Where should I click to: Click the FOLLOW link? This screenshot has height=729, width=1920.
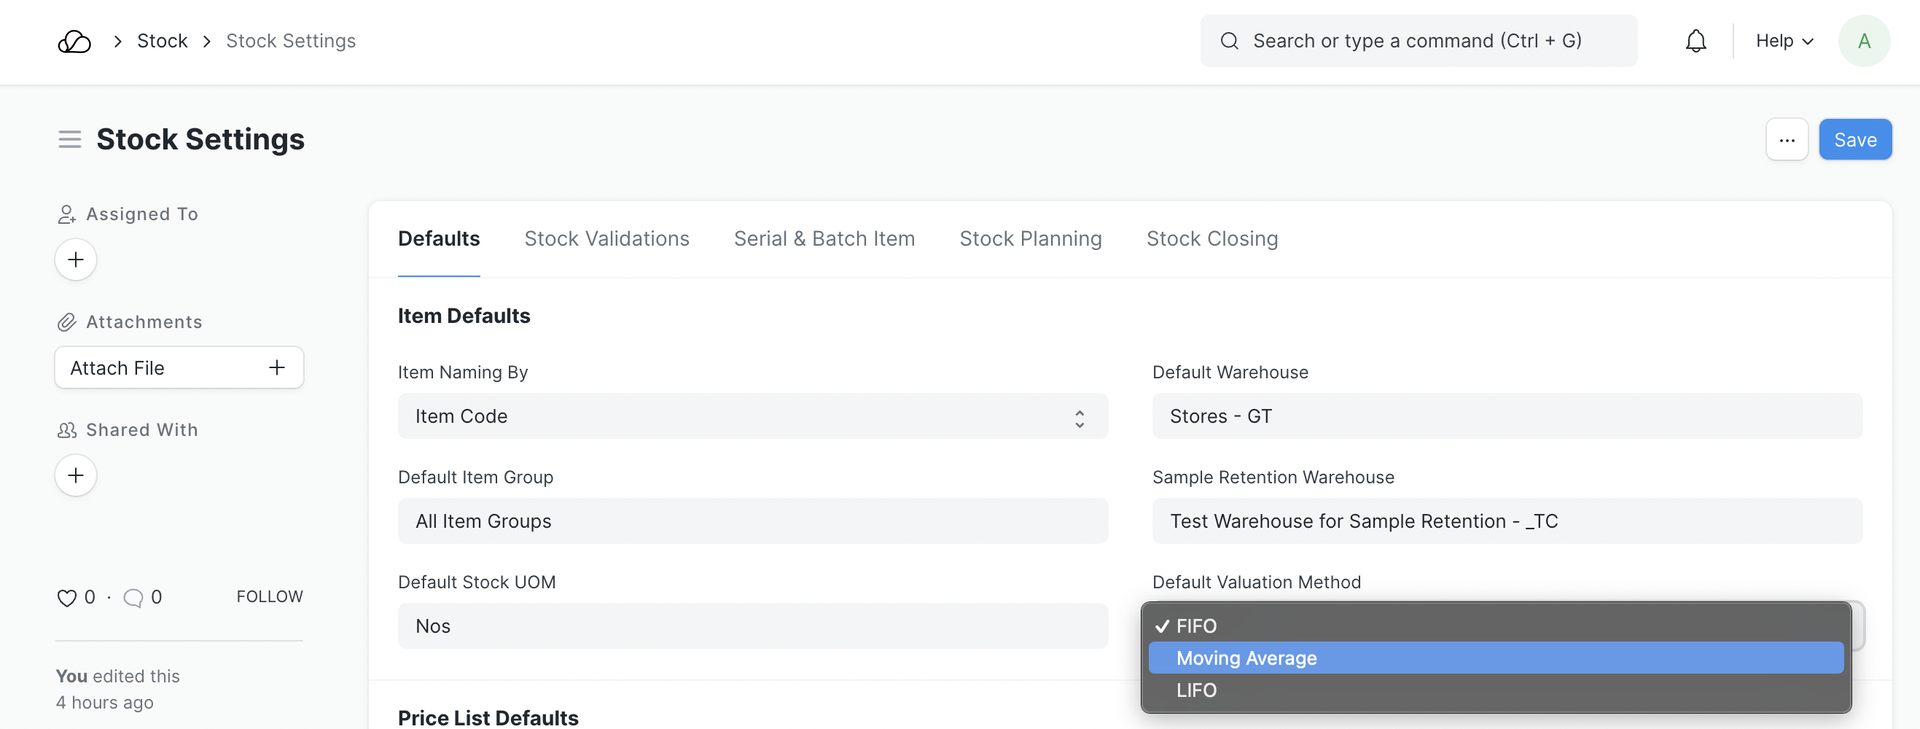269,597
